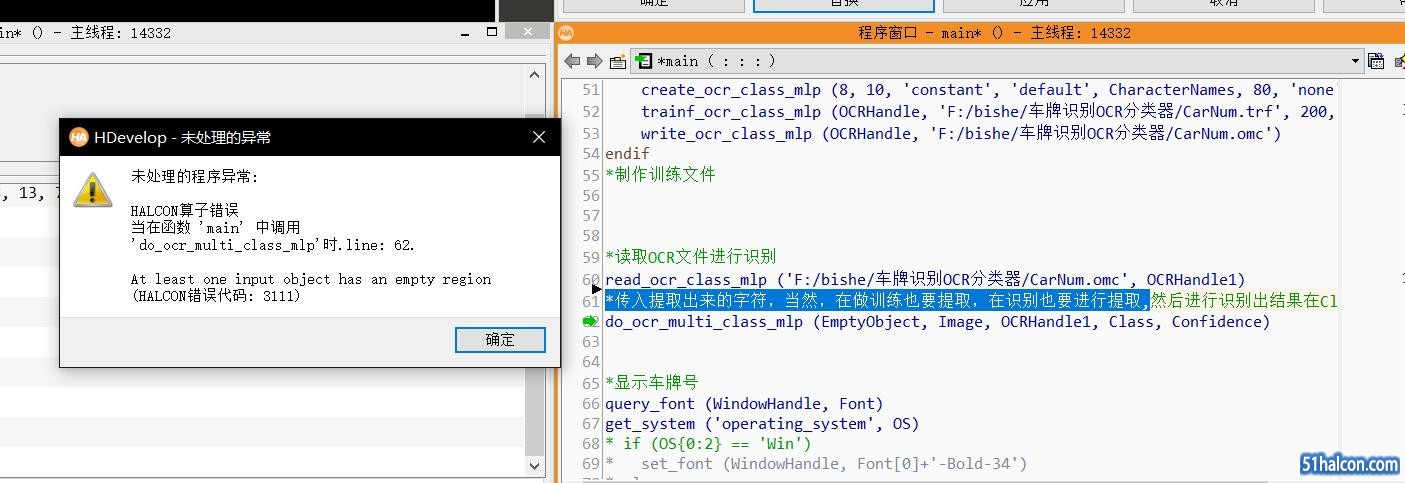Viewport: 1405px width, 483px height.
Task: Select line 51 create_ocr_class_mlp code
Action: tap(988, 90)
